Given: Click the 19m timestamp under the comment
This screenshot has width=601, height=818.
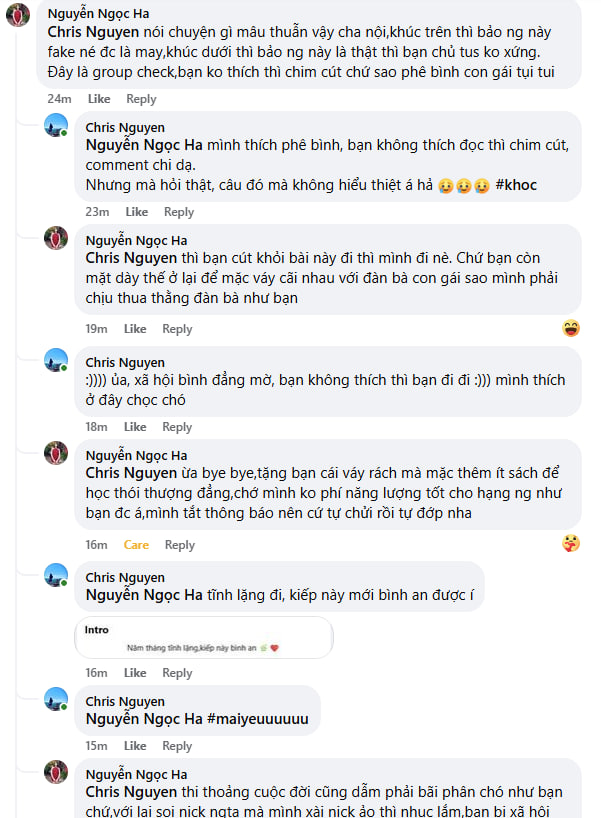Looking at the screenshot, I should point(96,329).
